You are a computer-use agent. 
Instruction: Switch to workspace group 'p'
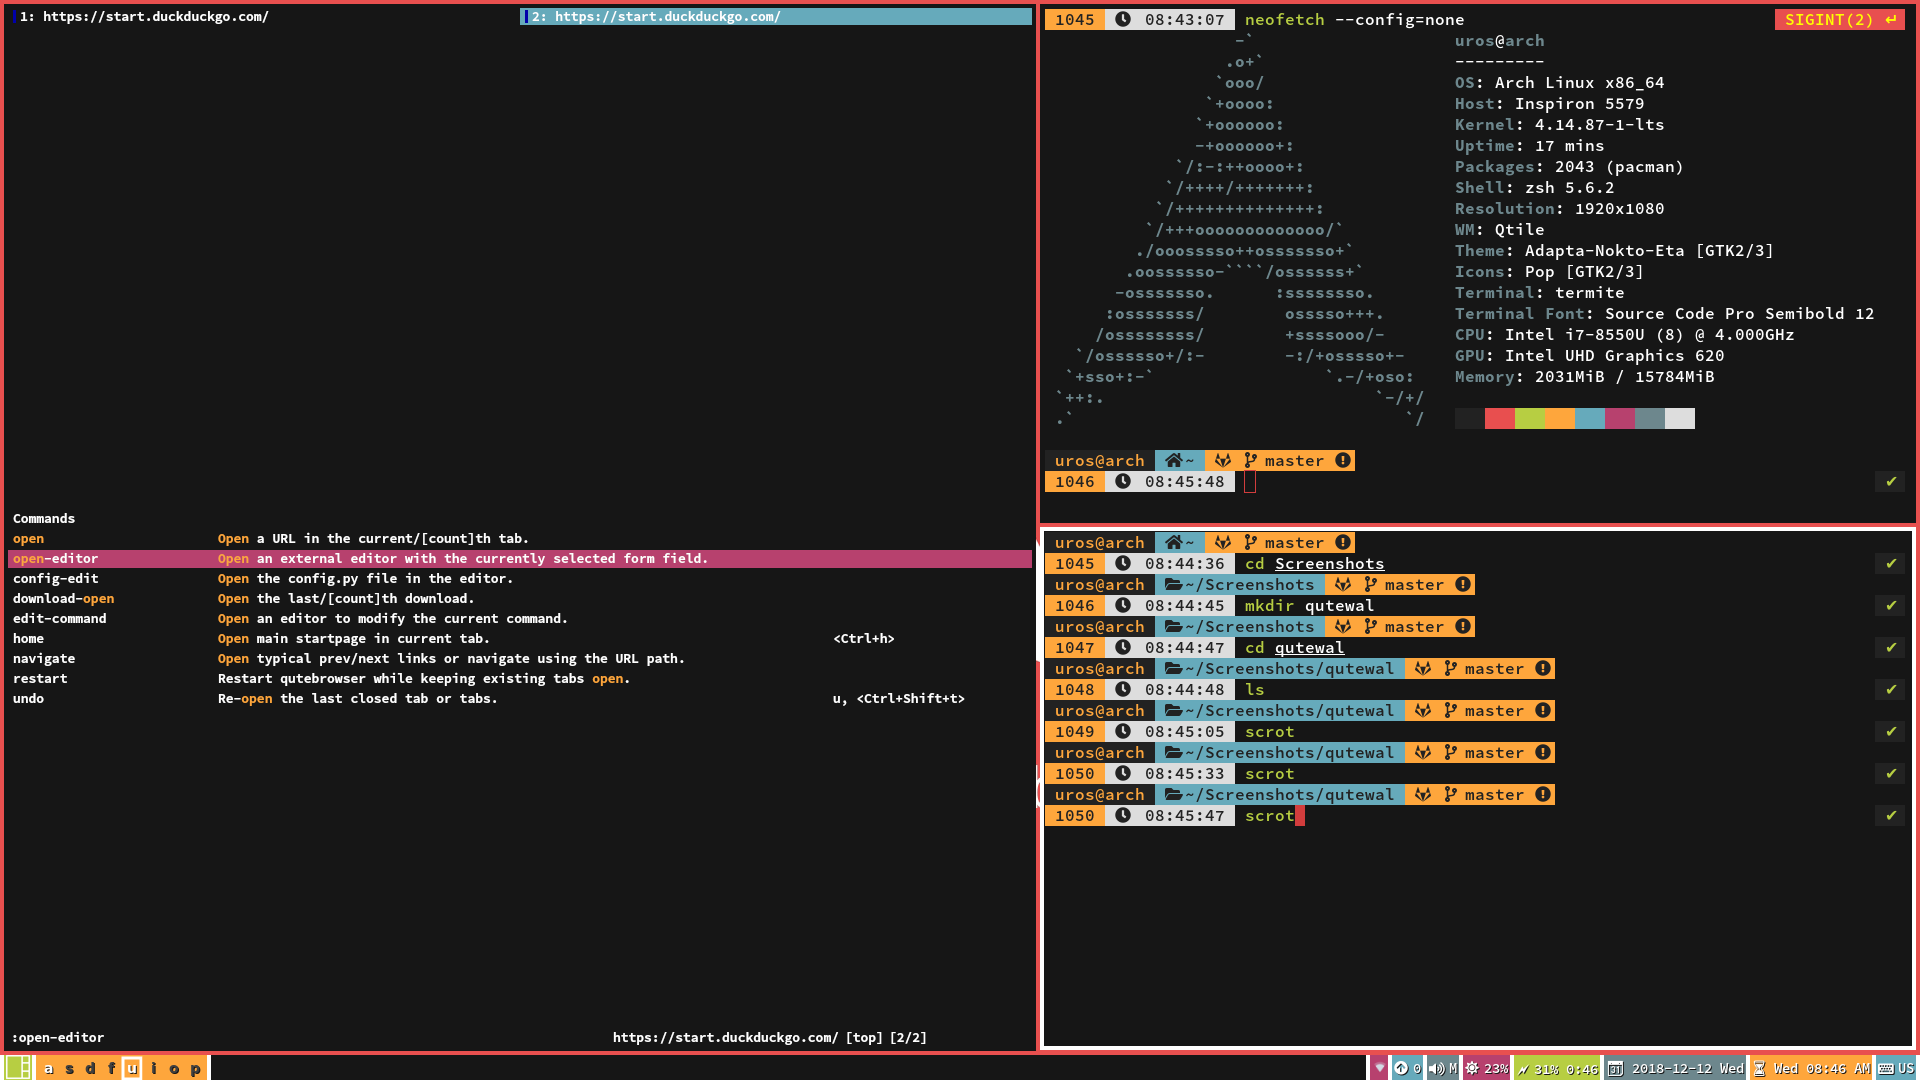[196, 1068]
